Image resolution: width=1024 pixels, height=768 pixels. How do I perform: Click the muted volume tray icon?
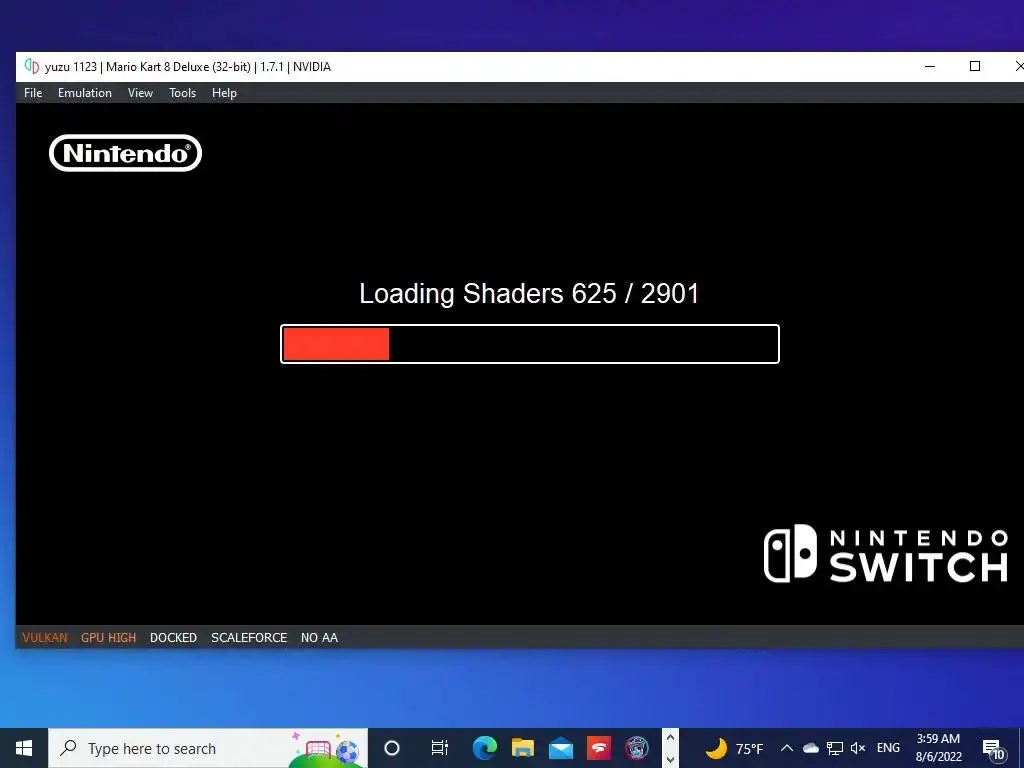(x=858, y=748)
